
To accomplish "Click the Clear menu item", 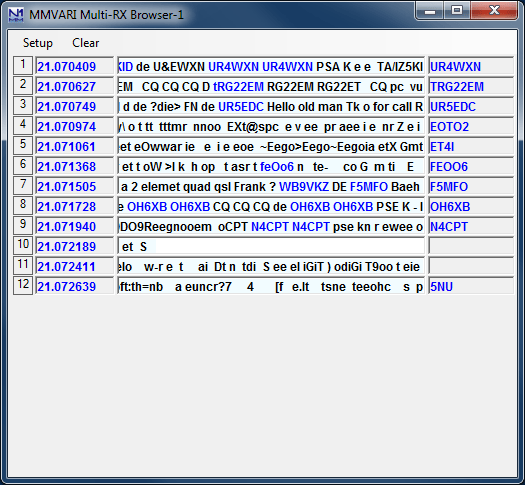I will coord(86,43).
